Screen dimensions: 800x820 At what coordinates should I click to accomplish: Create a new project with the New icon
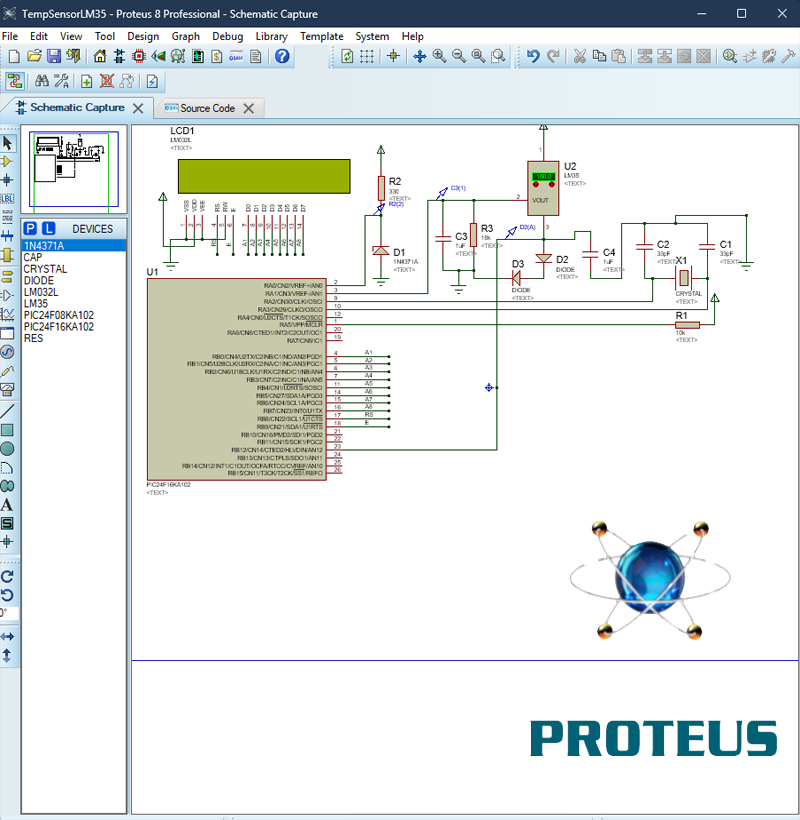14,56
